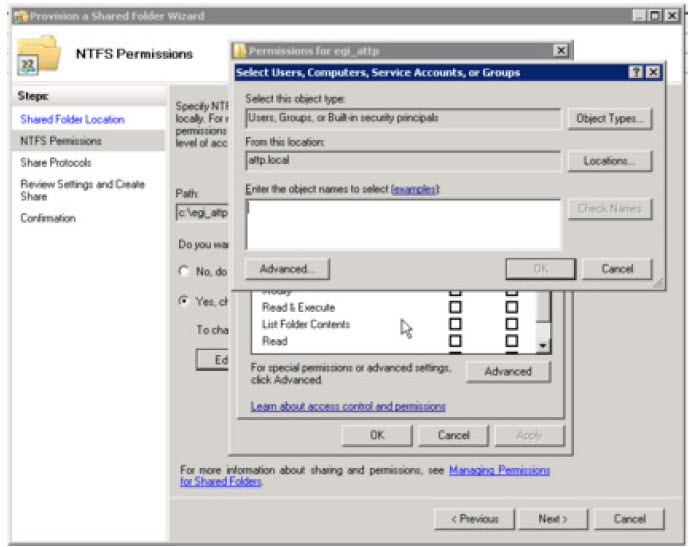
Task: Click the wizard title bar icon
Action: (x=20, y=16)
